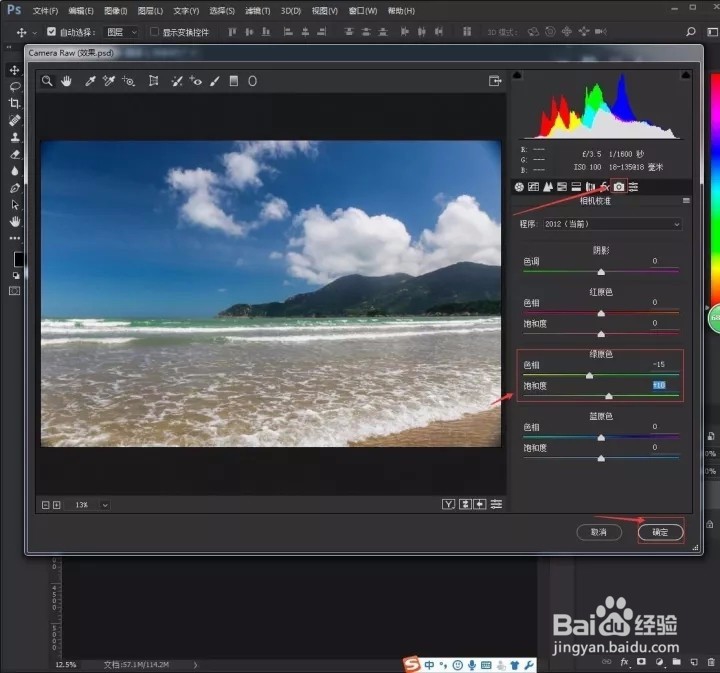Toggle Camera Raw full screen mode icon
This screenshot has height=673, width=720.
[495, 81]
